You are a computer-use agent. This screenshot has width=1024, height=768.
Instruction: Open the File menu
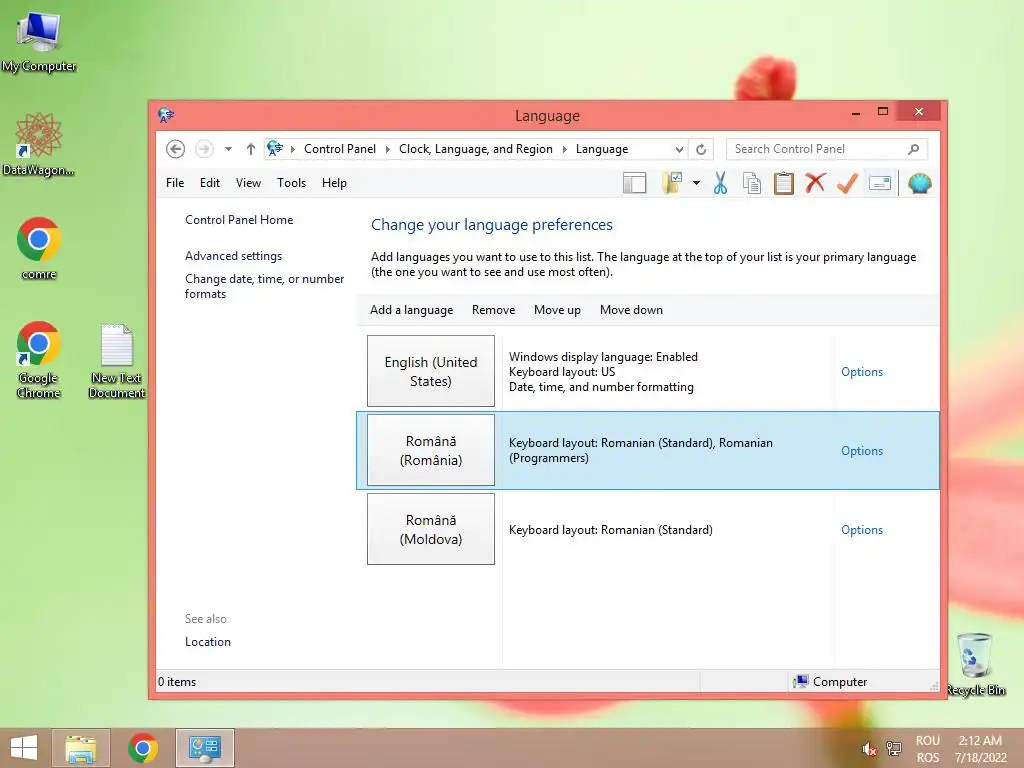(x=175, y=183)
